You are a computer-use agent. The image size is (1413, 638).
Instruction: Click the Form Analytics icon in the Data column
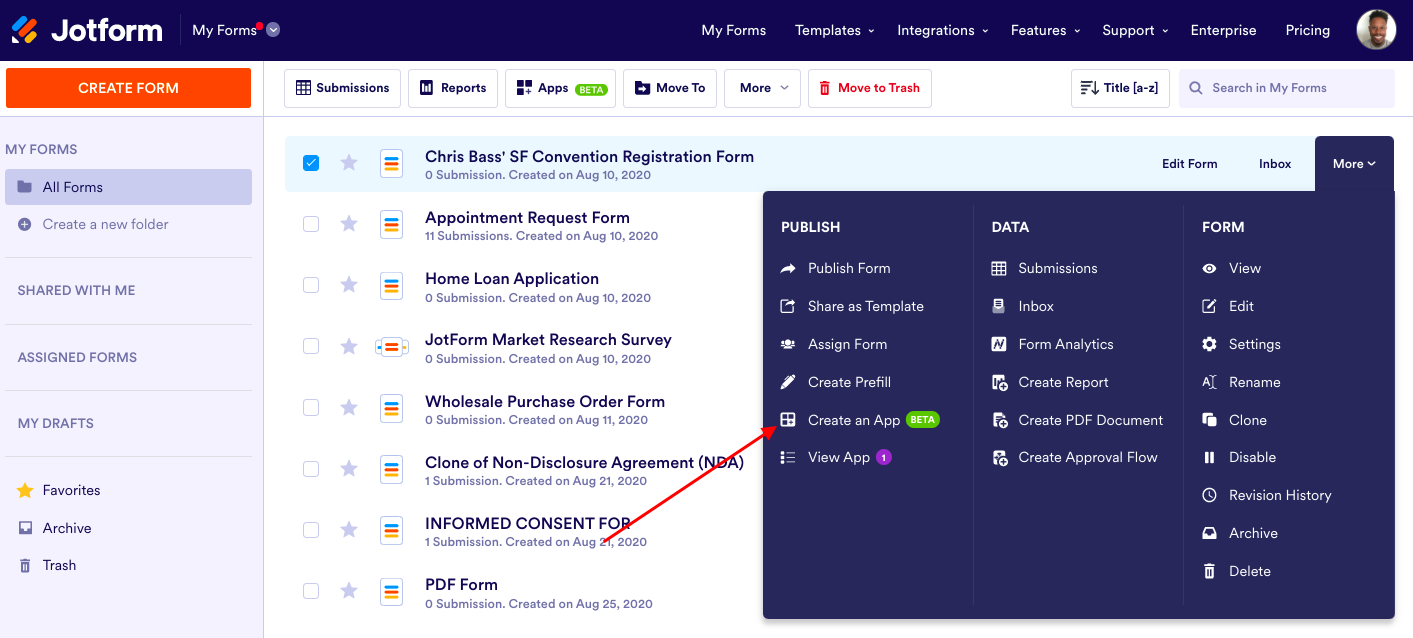tap(999, 344)
